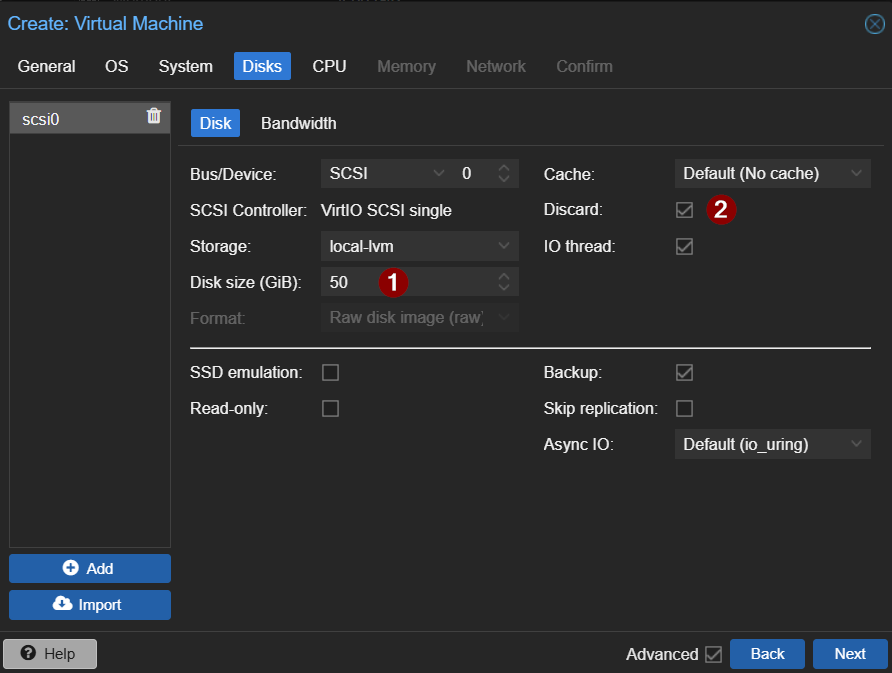
Task: Disable the IO thread option
Action: click(x=684, y=246)
